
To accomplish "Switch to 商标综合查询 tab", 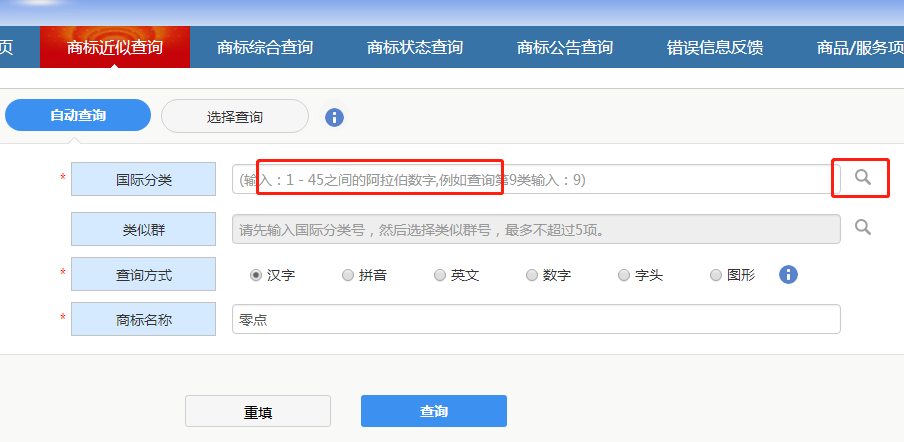I will click(265, 47).
